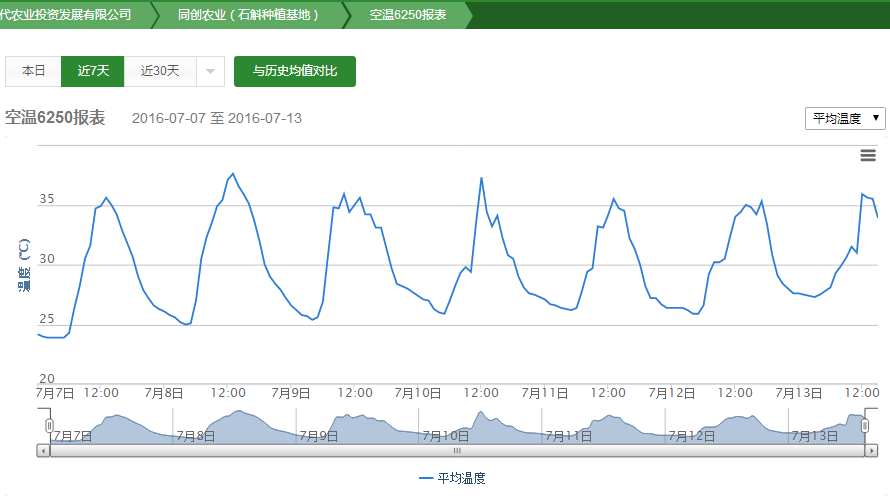Click the navigator's right range handle
This screenshot has width=890, height=503.
click(866, 426)
